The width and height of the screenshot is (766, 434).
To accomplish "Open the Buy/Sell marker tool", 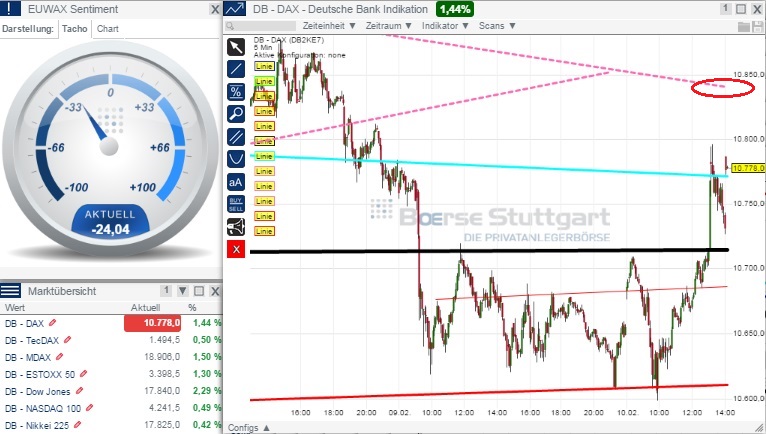I will (236, 204).
